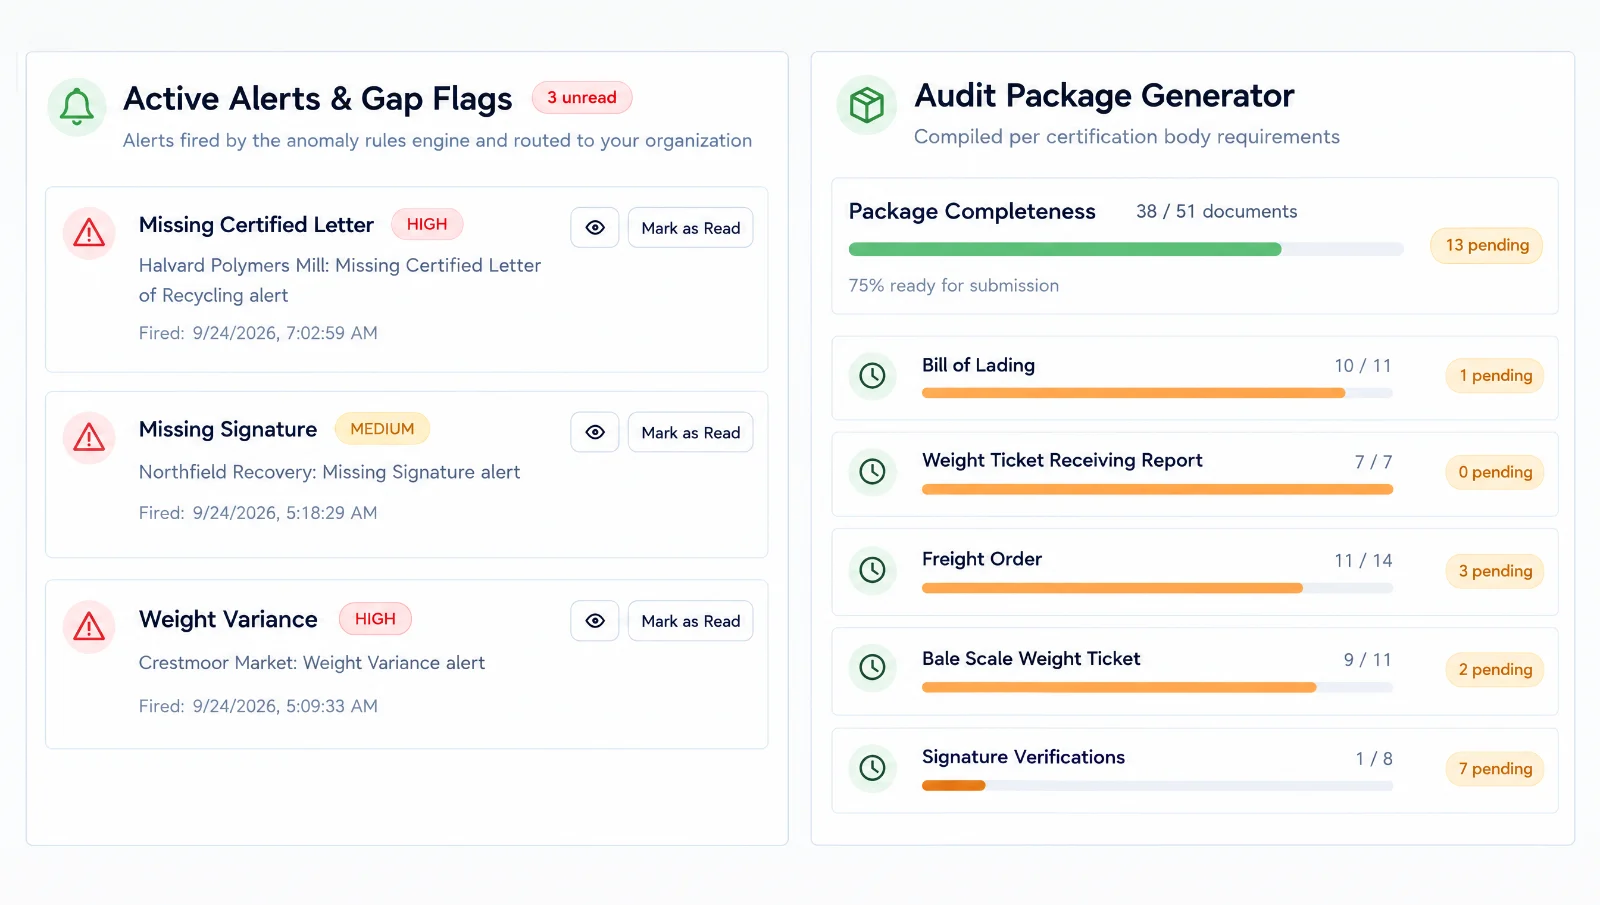Click the 3 unread badge

click(x=582, y=97)
